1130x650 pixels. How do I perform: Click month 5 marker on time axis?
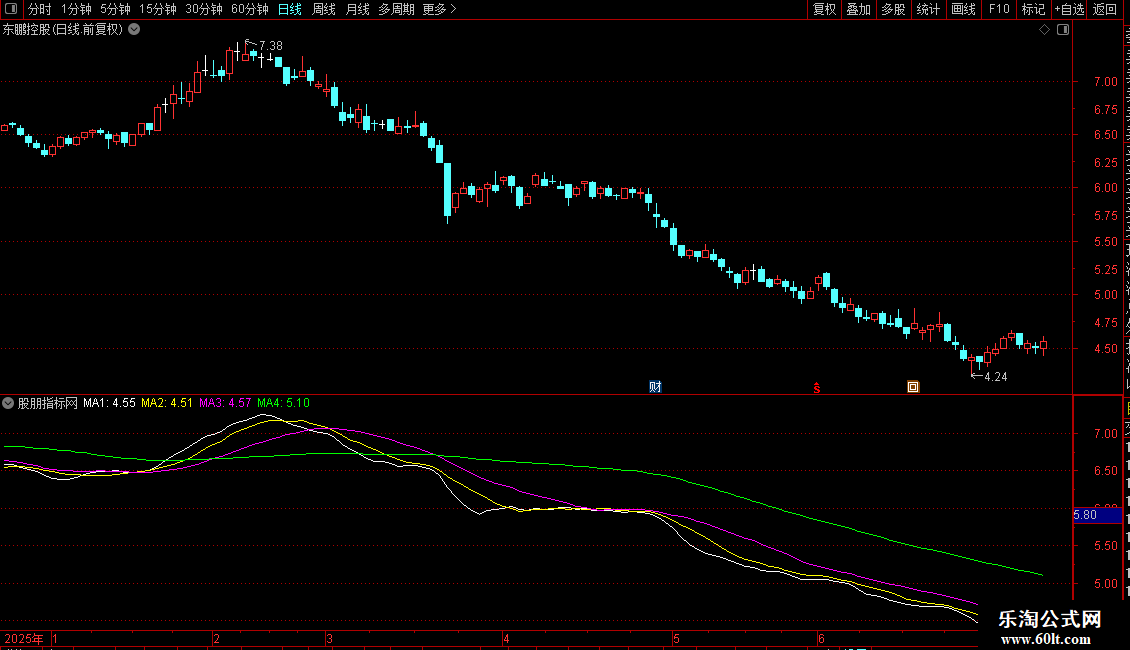click(x=676, y=638)
